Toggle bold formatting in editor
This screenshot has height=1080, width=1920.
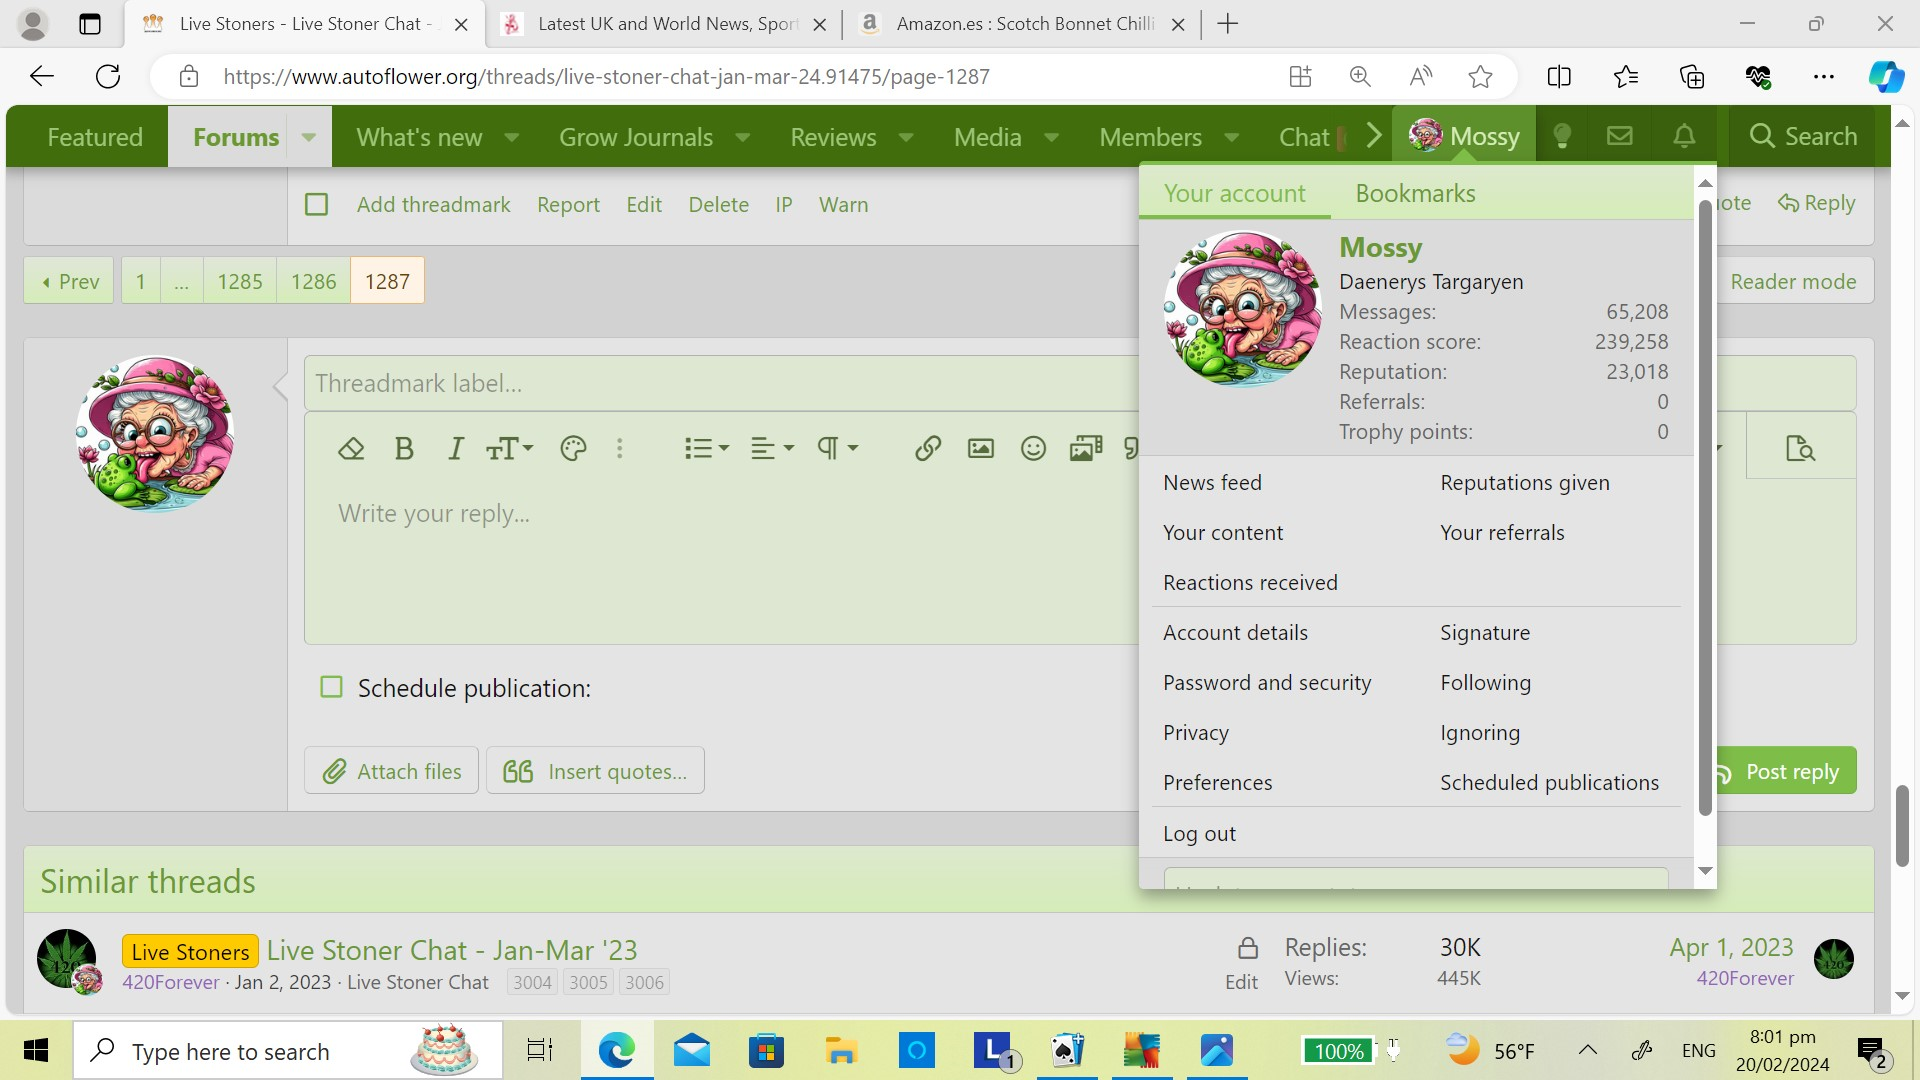point(404,449)
